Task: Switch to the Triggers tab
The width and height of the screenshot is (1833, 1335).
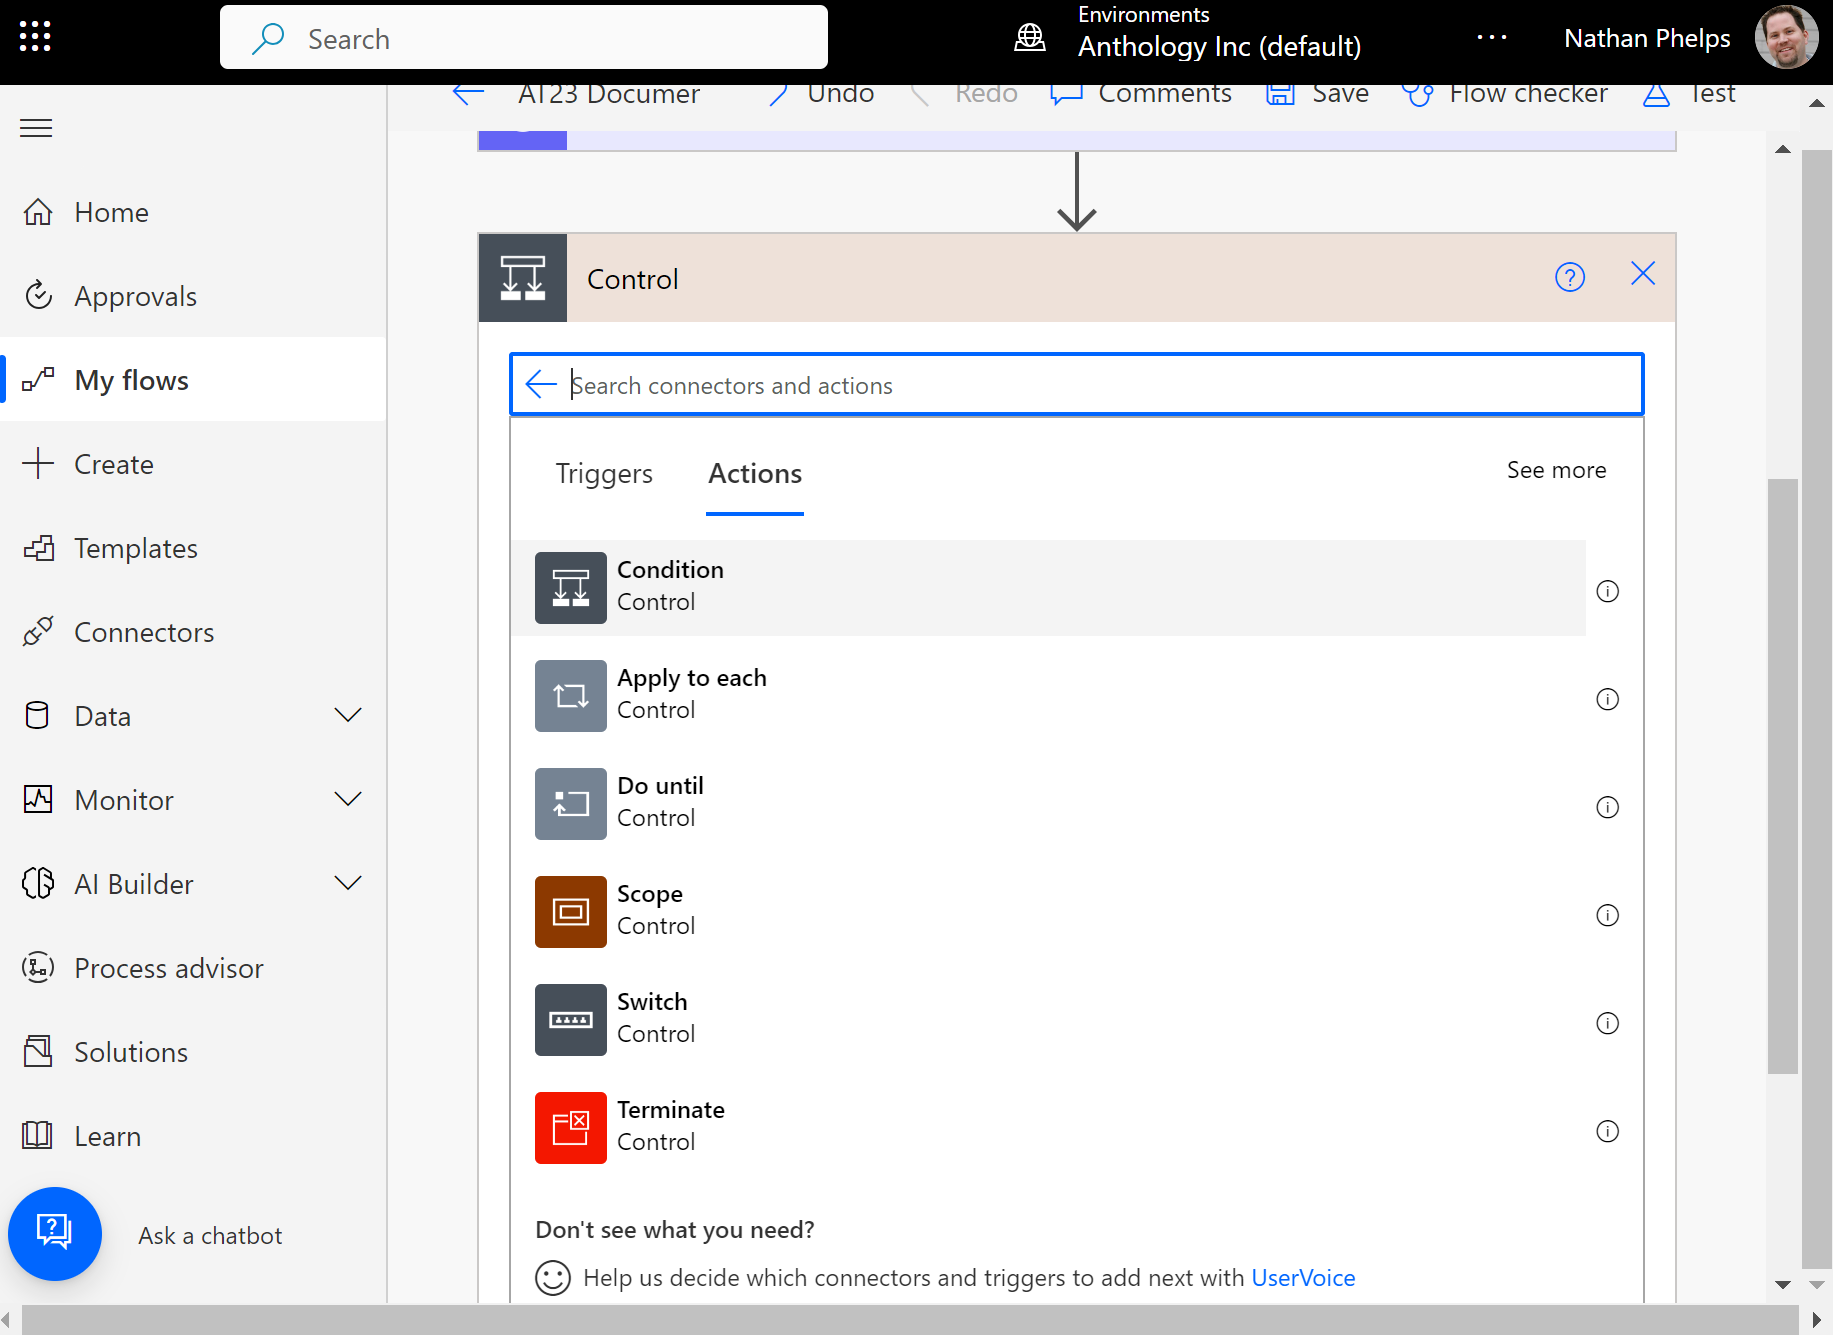Action: click(x=604, y=474)
